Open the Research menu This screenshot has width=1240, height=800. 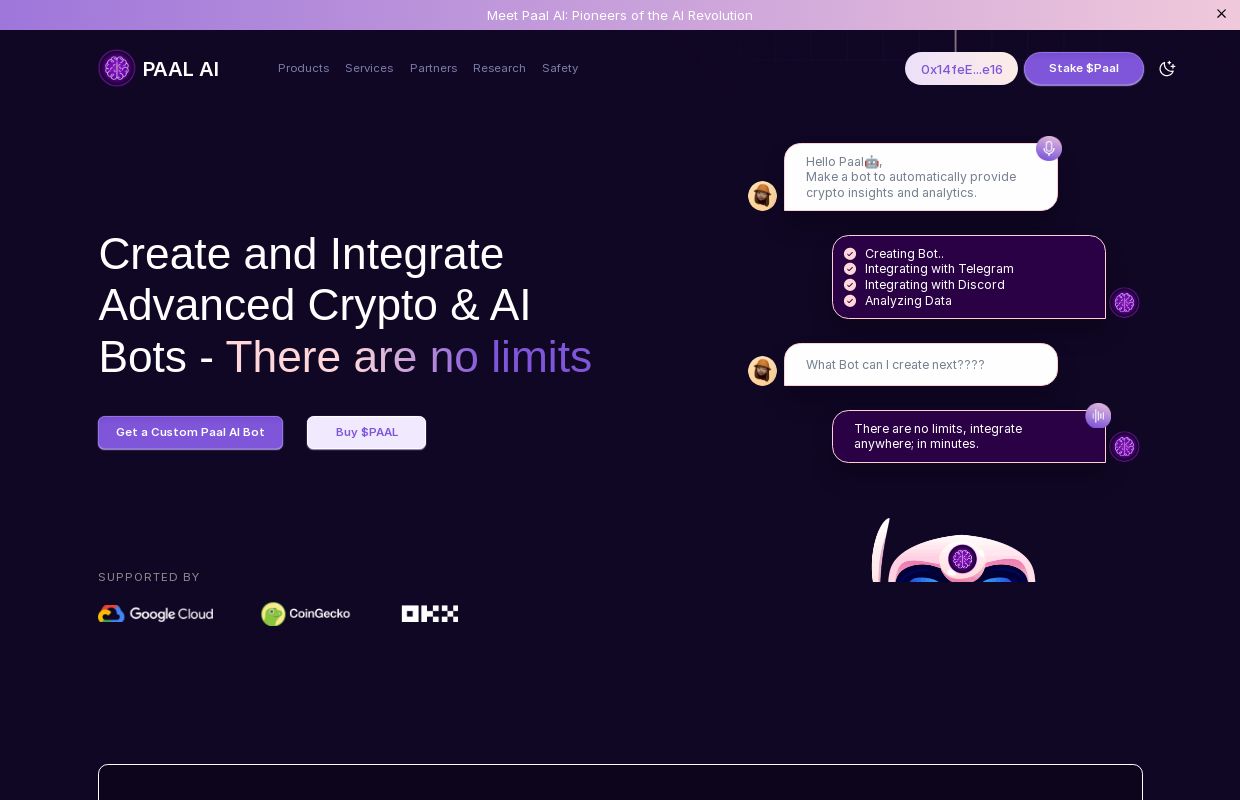[x=499, y=68]
